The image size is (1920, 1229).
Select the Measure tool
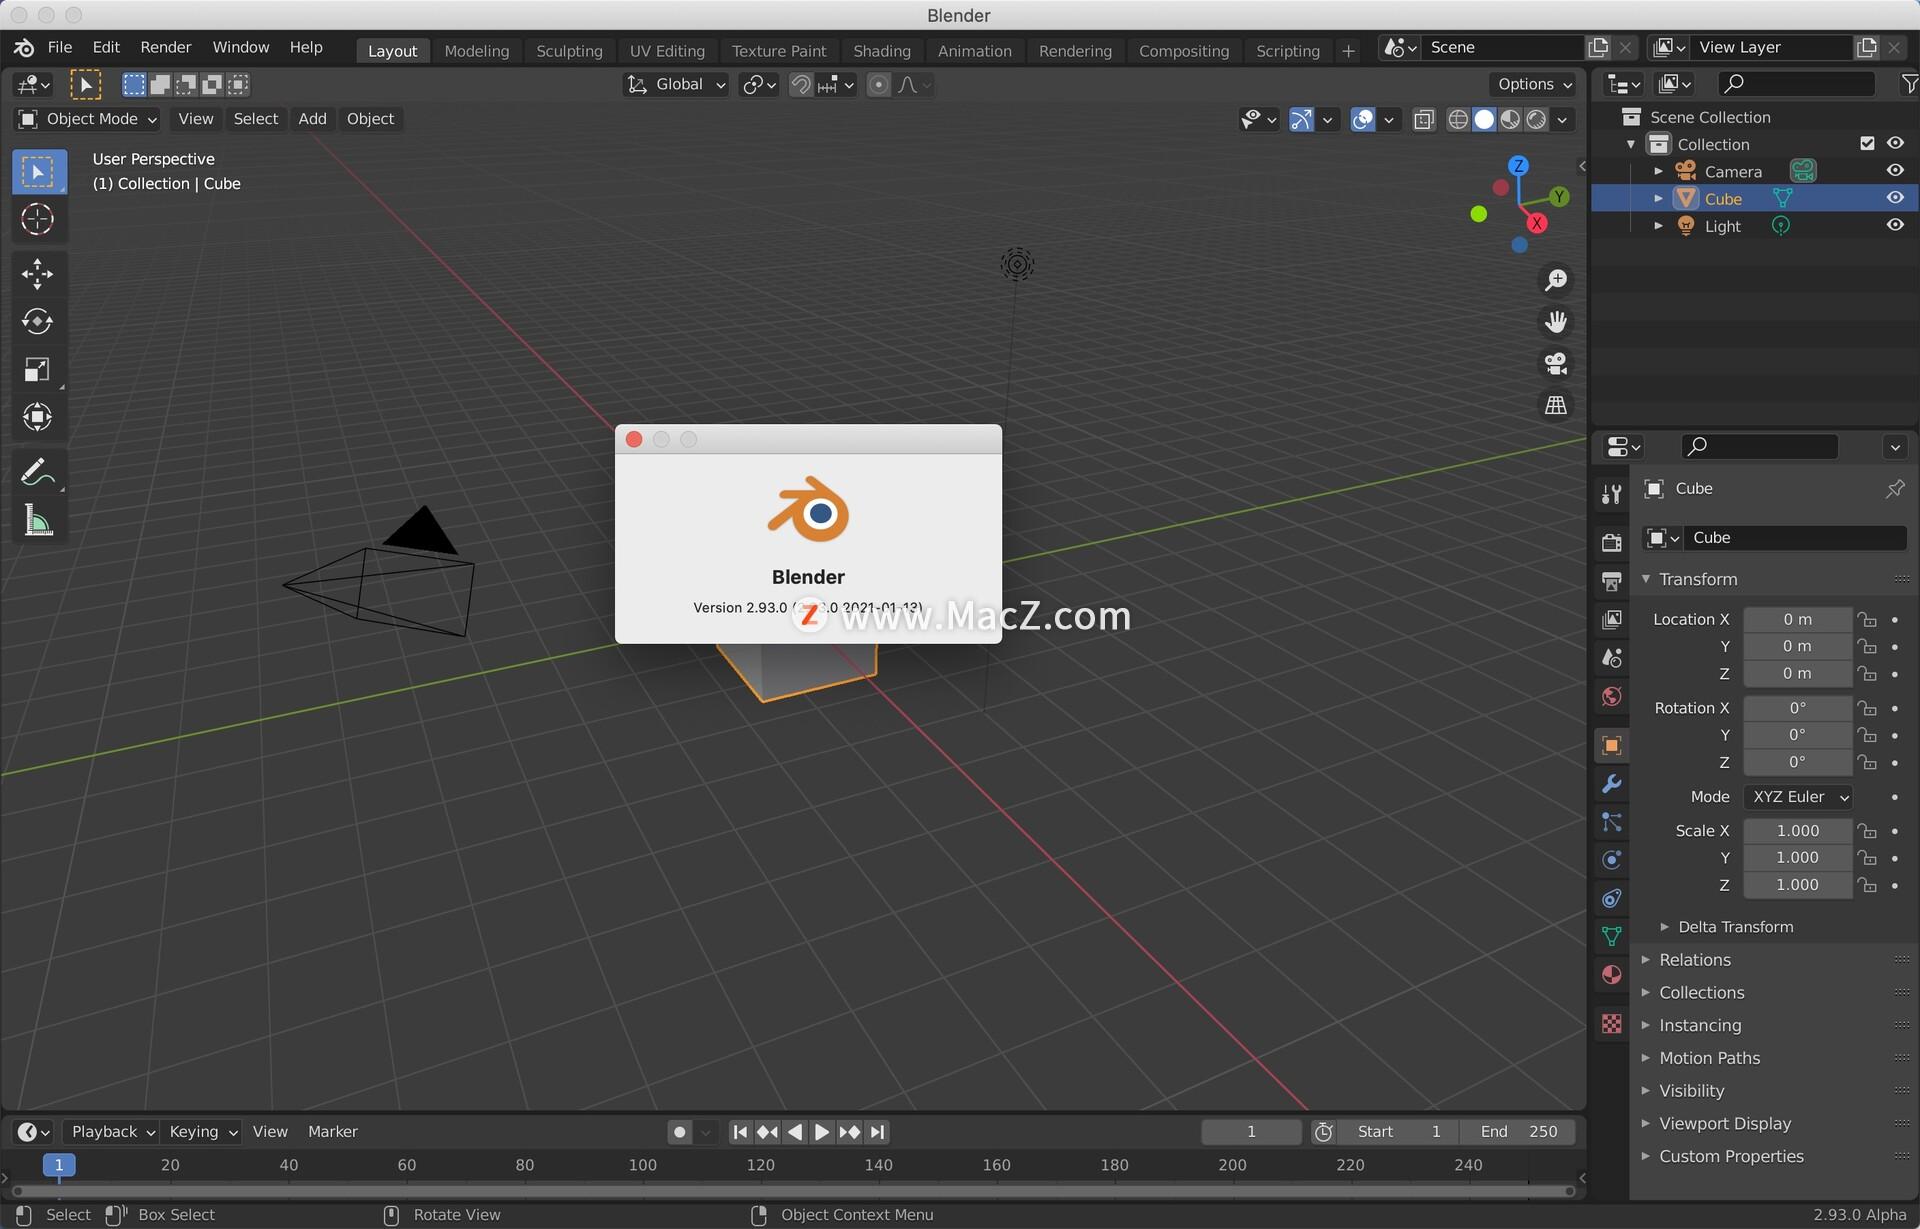(37, 520)
